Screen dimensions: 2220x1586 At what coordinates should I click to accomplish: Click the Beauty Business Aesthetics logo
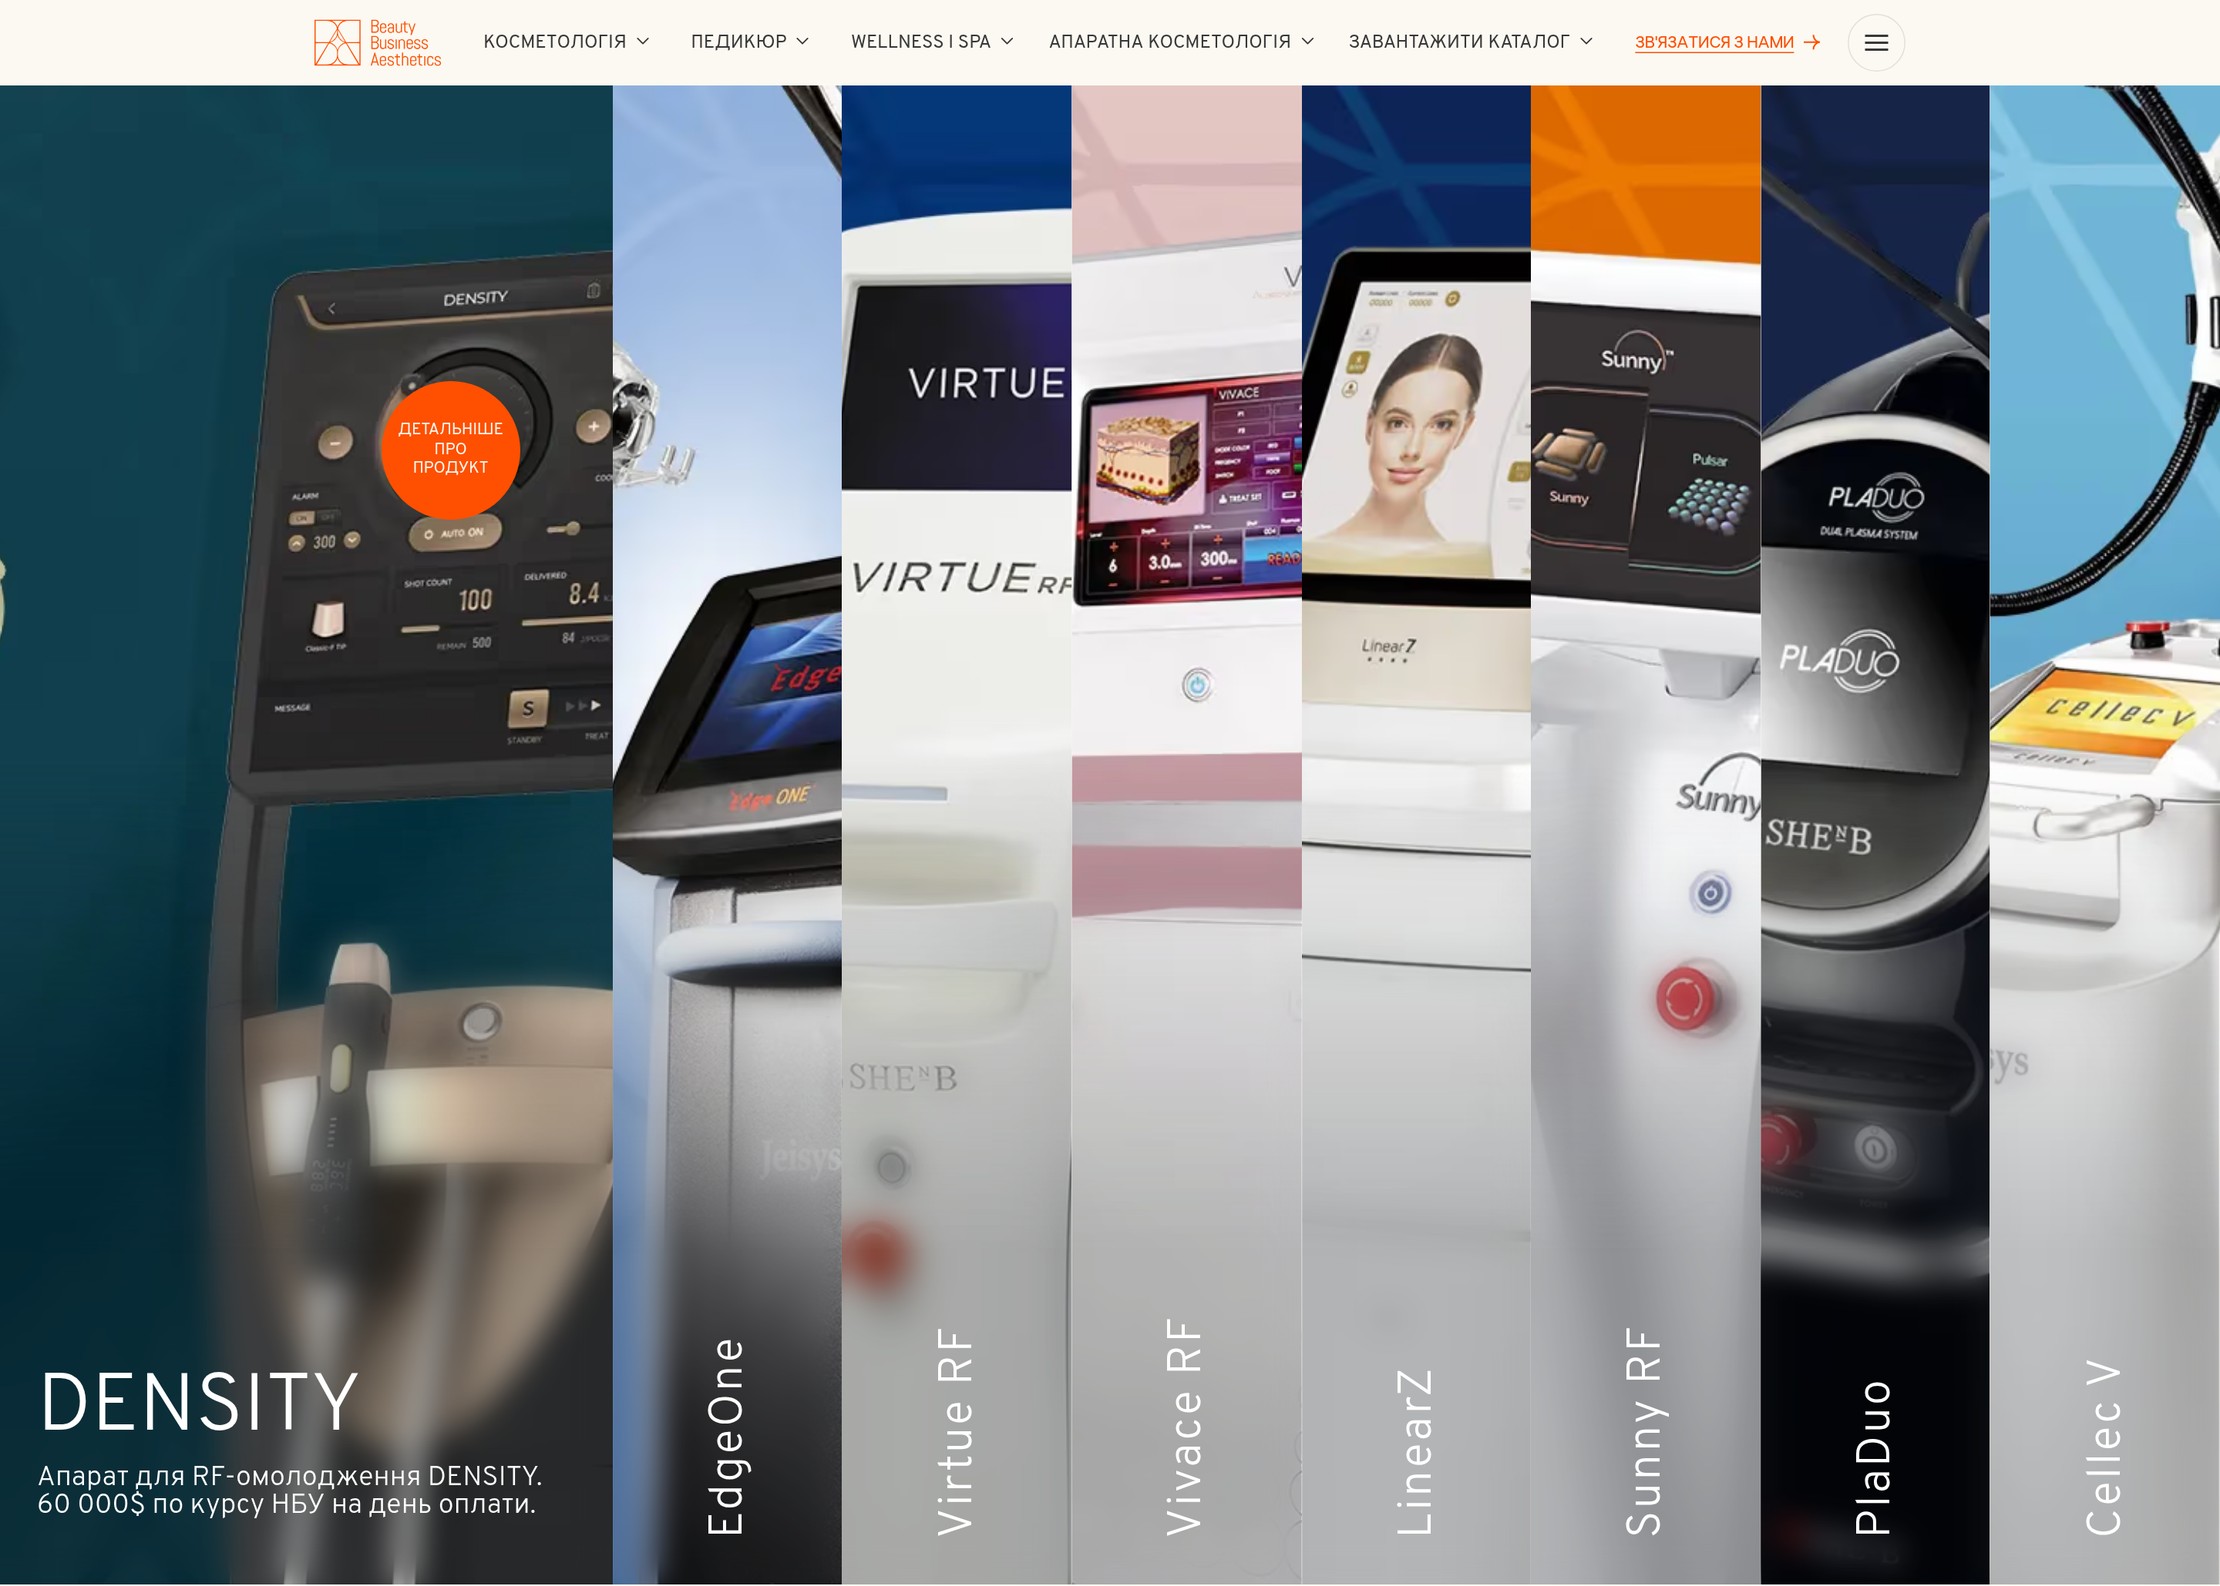point(377,43)
